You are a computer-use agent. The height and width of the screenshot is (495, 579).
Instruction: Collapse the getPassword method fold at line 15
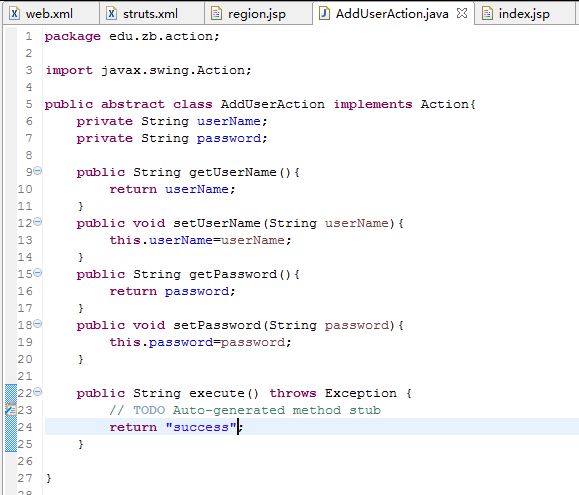pos(38,273)
